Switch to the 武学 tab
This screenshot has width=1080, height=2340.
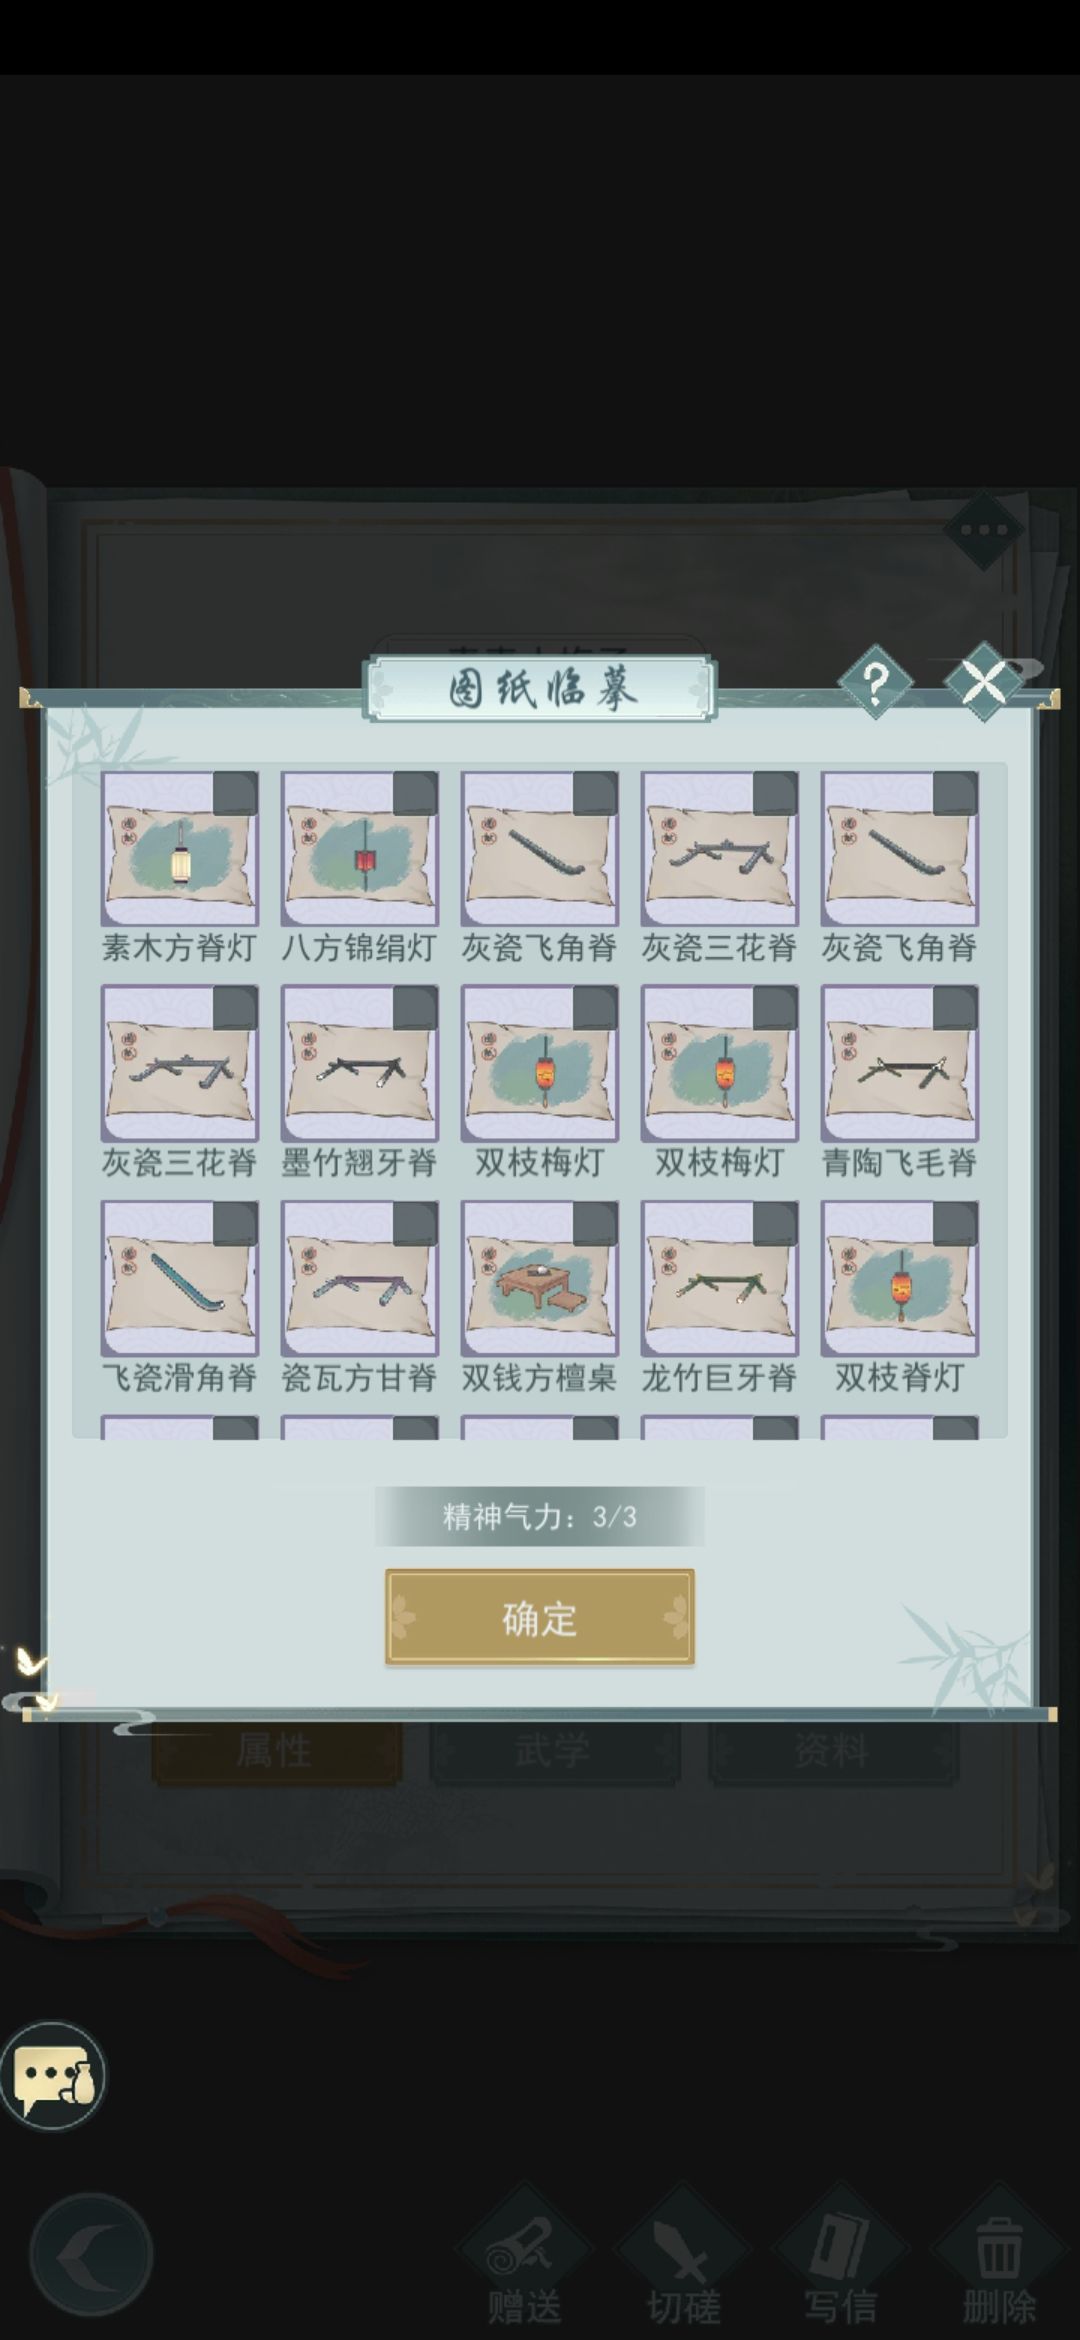555,1752
